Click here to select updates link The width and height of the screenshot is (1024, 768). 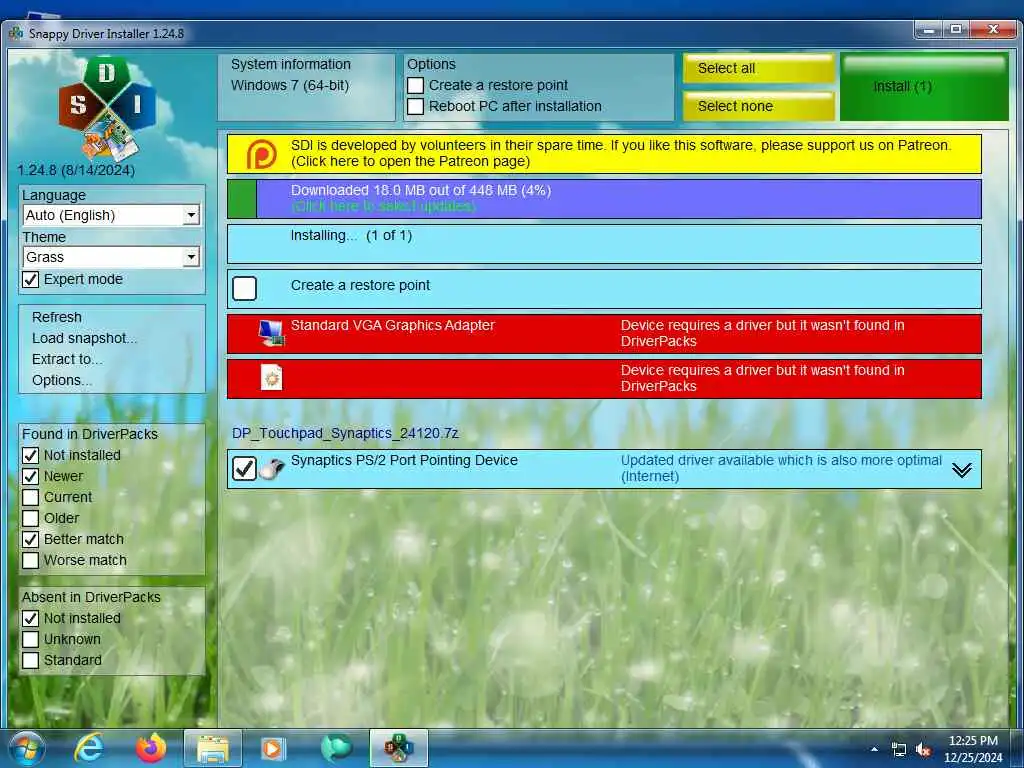click(x=383, y=206)
